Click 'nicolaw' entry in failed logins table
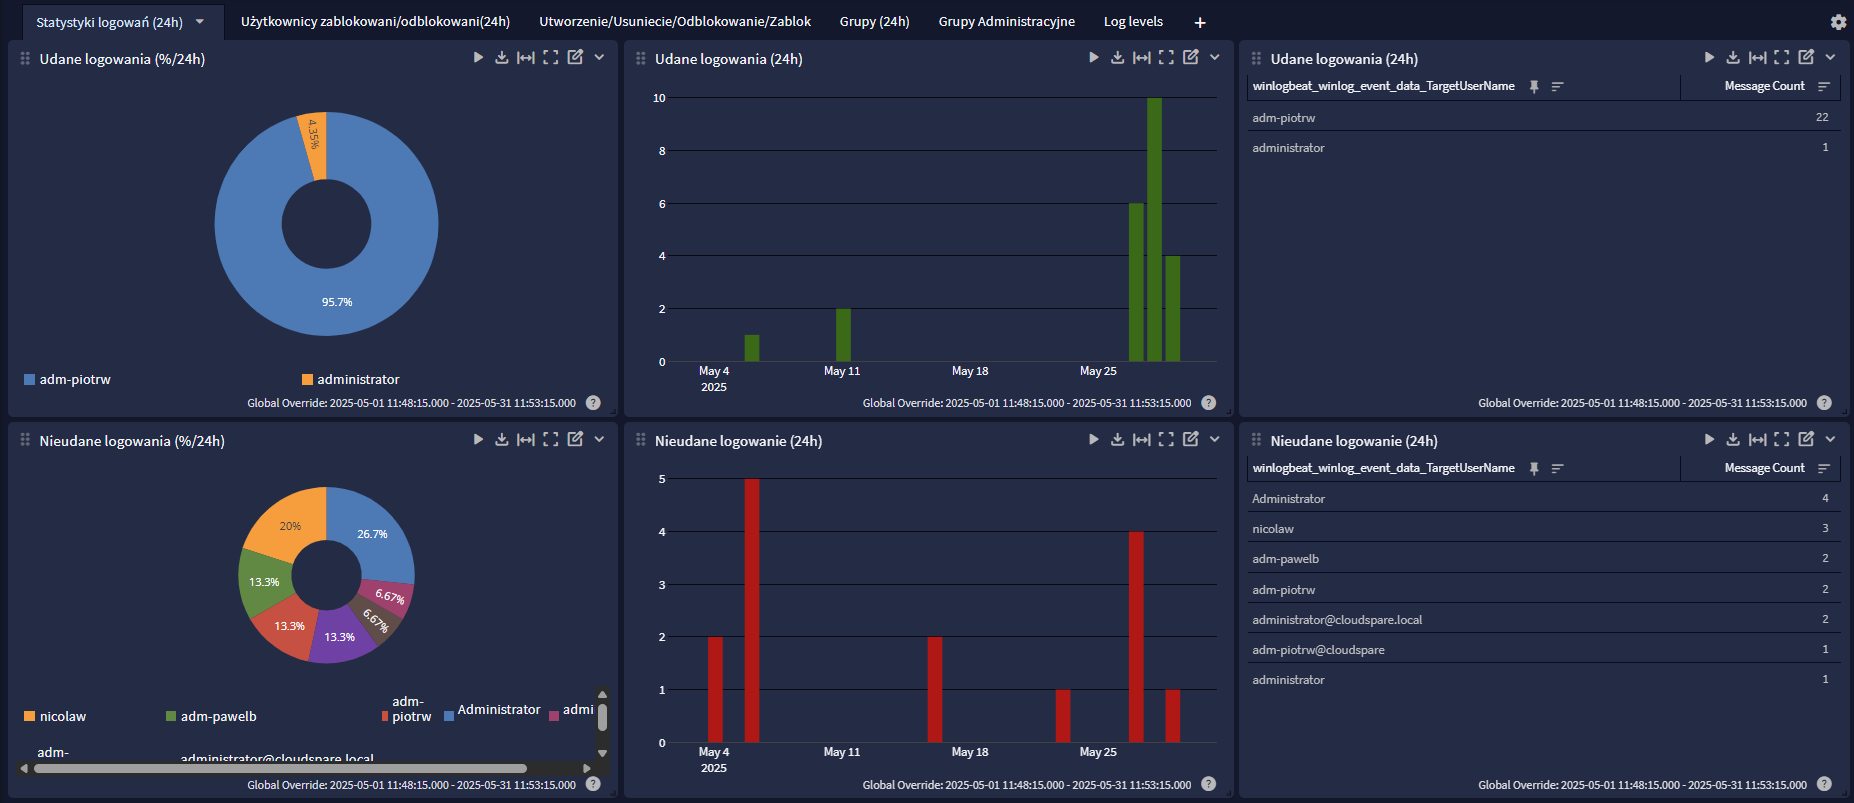 (x=1273, y=529)
